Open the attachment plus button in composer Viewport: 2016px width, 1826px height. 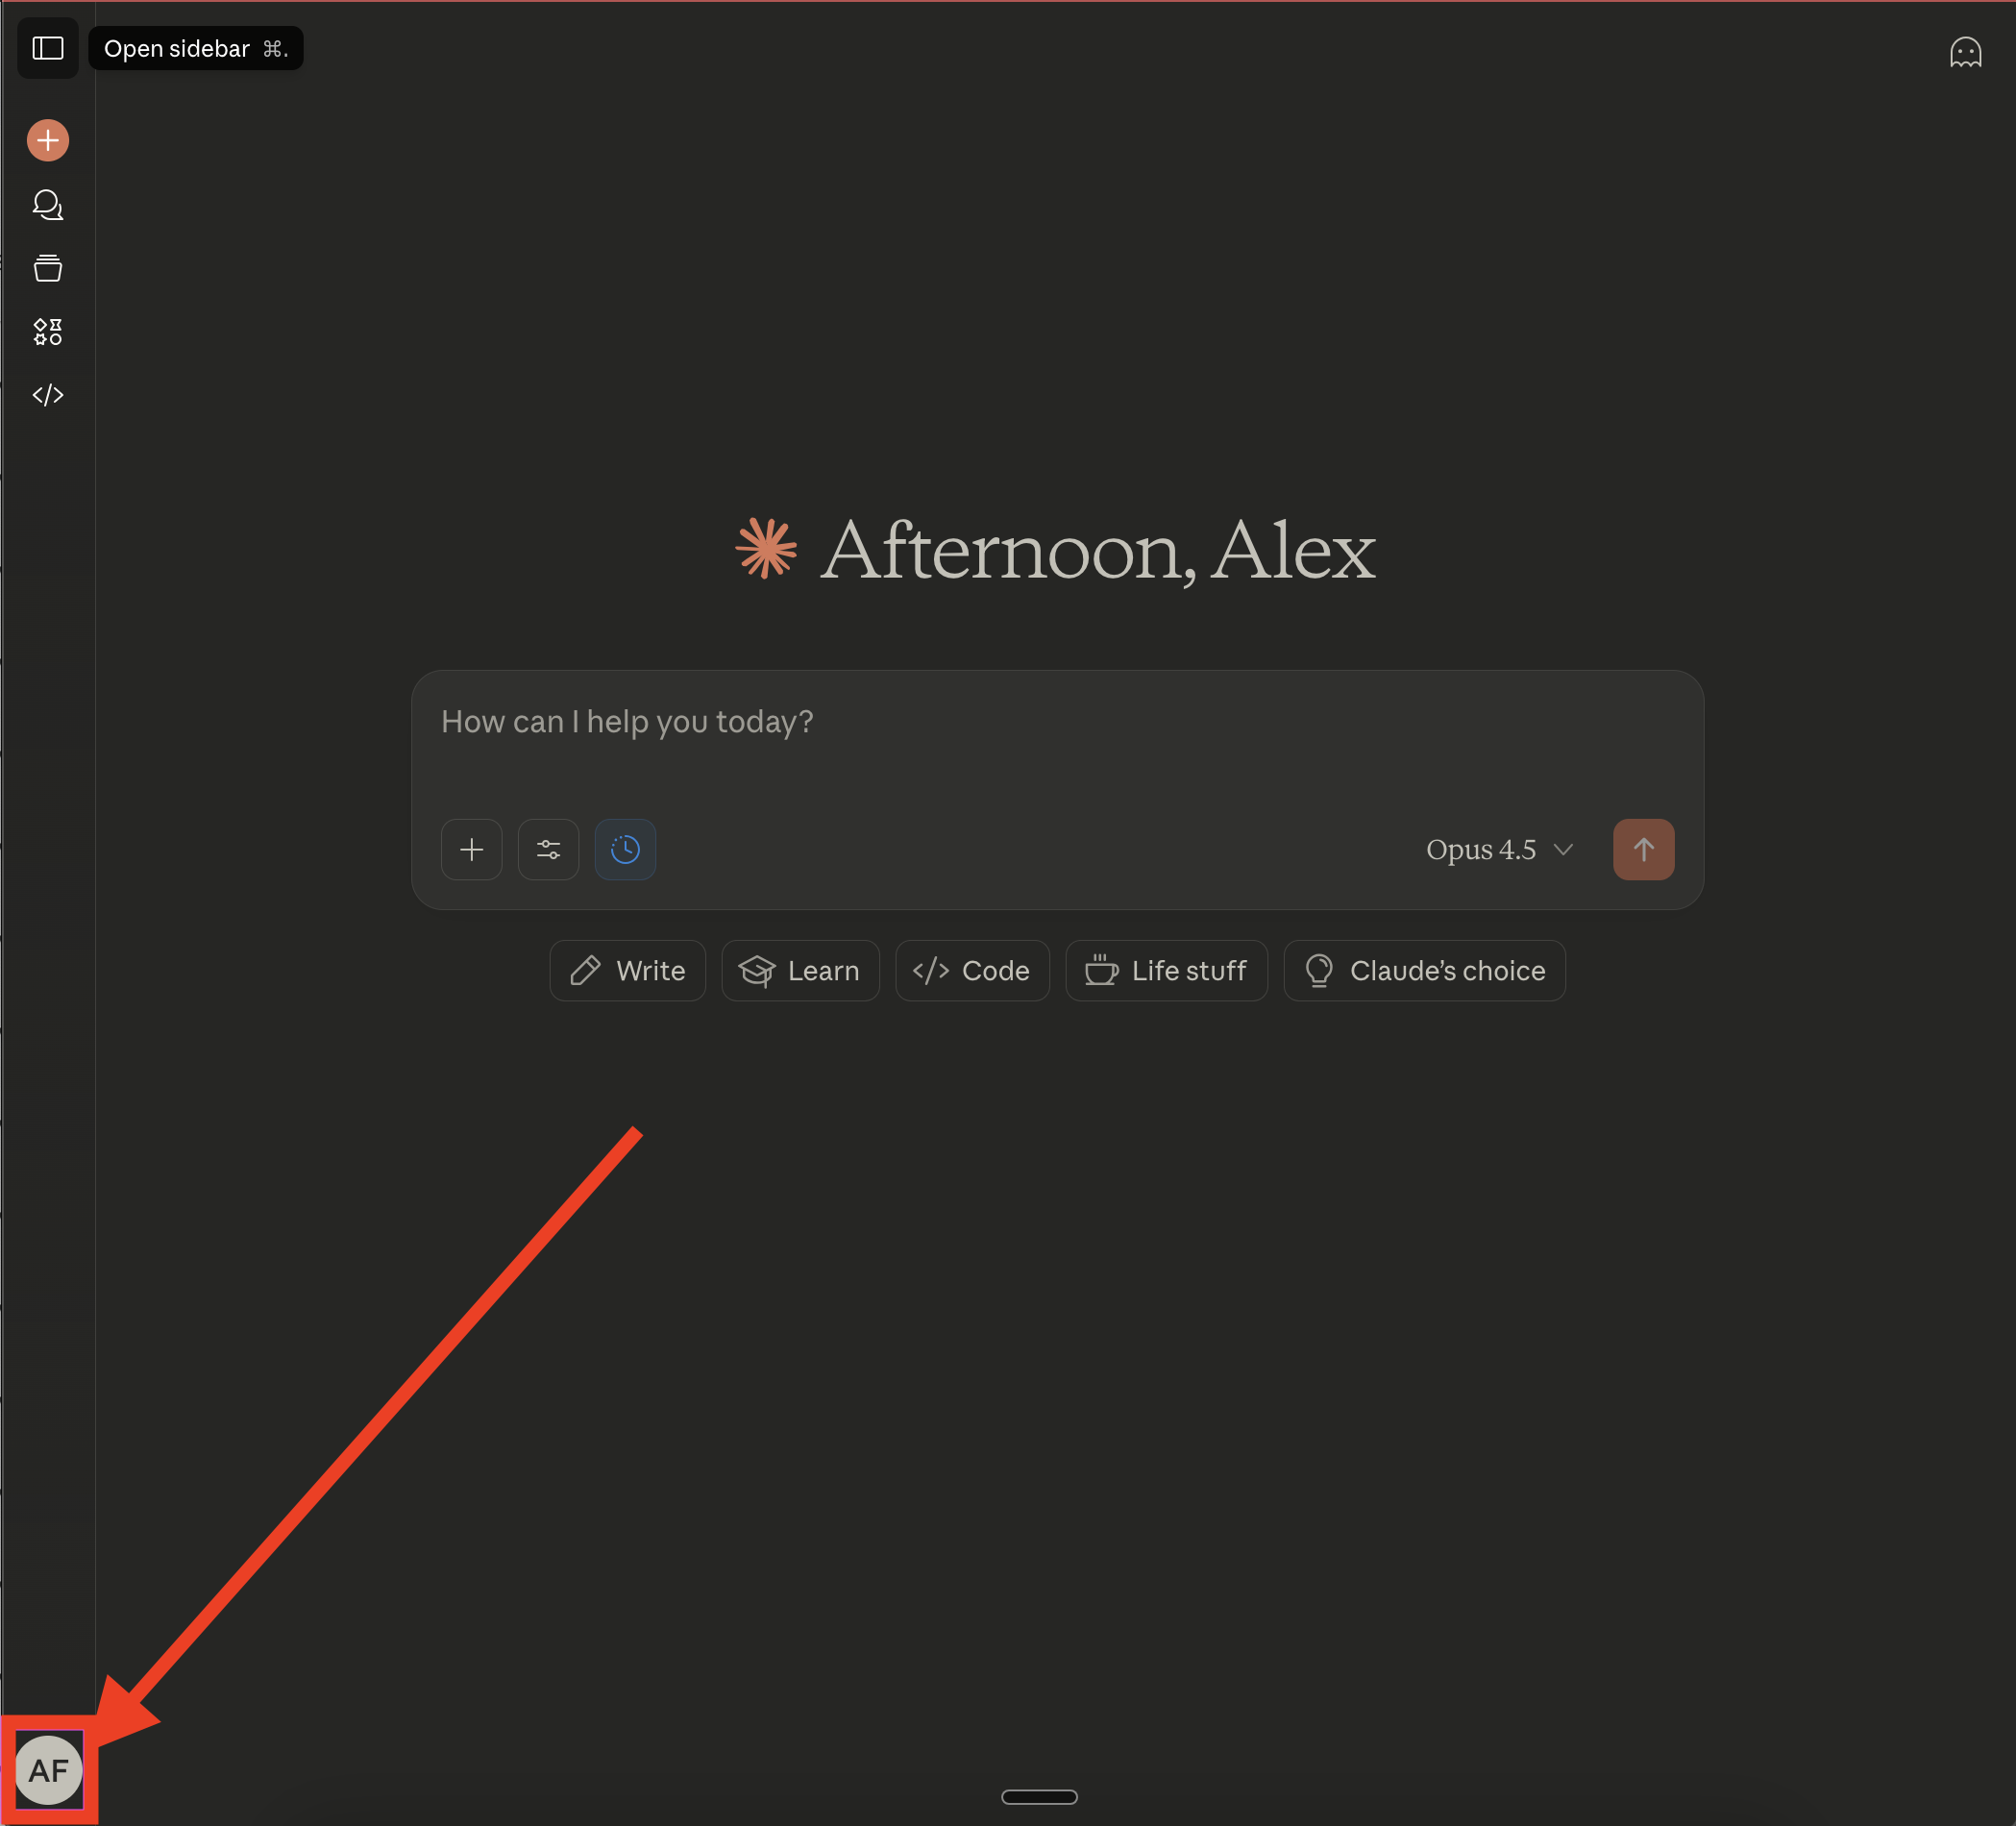[471, 849]
